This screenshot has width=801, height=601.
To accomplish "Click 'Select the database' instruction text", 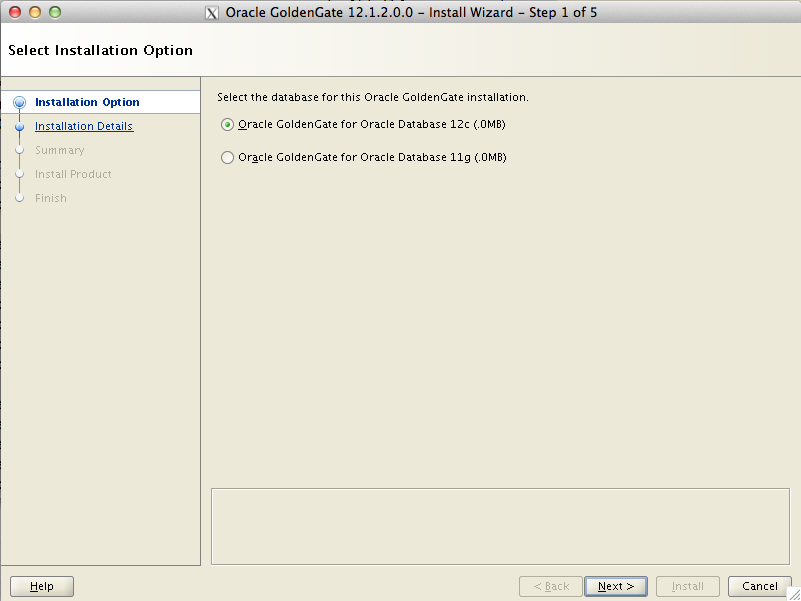I will click(x=373, y=97).
